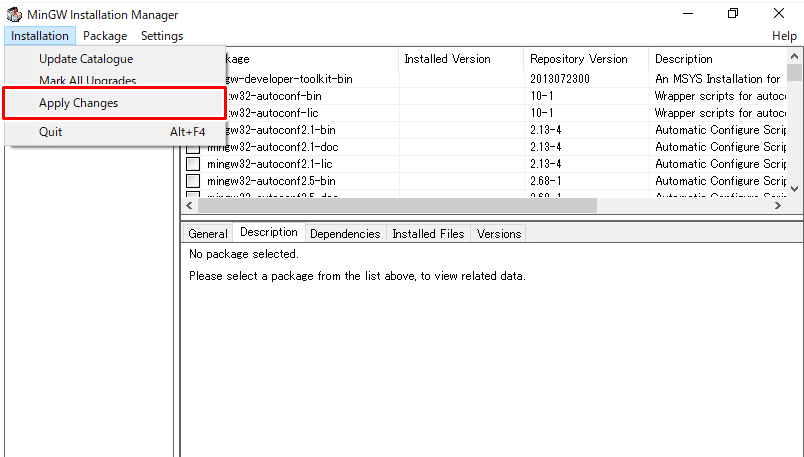This screenshot has width=804, height=457.
Task: Click 'Please select a package' message text
Action: (357, 276)
